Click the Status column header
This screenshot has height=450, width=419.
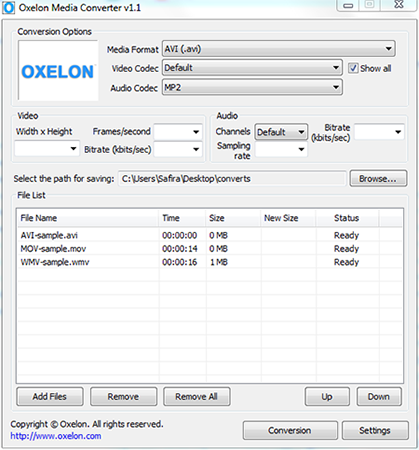click(x=347, y=218)
